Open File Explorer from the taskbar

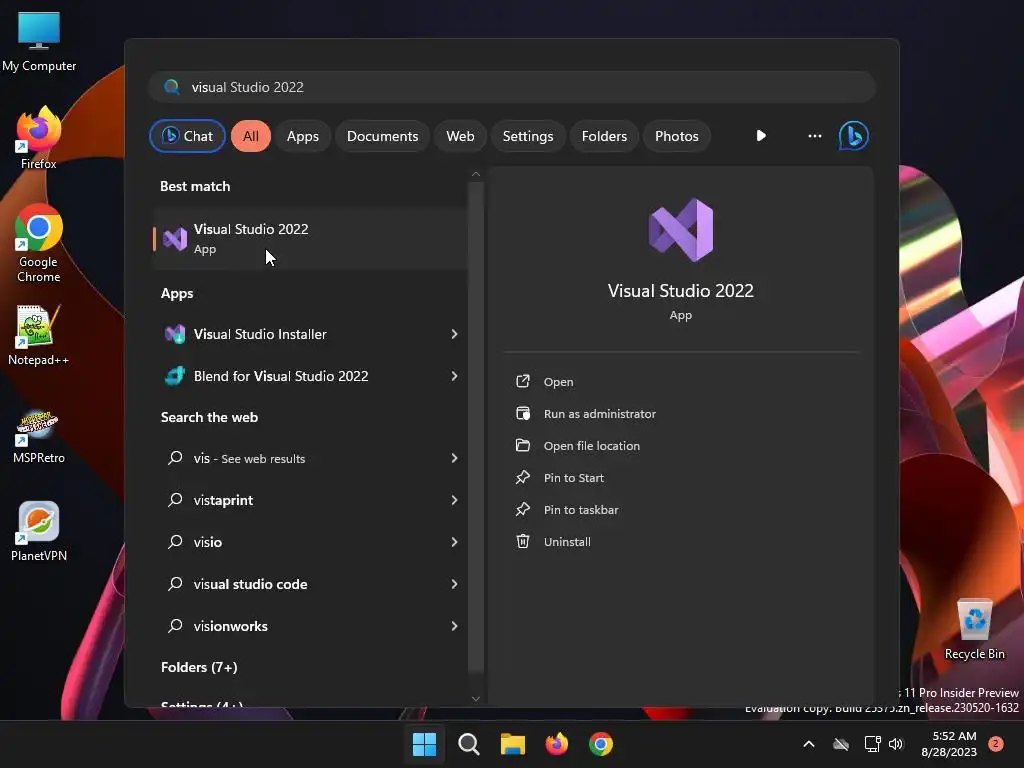(513, 744)
